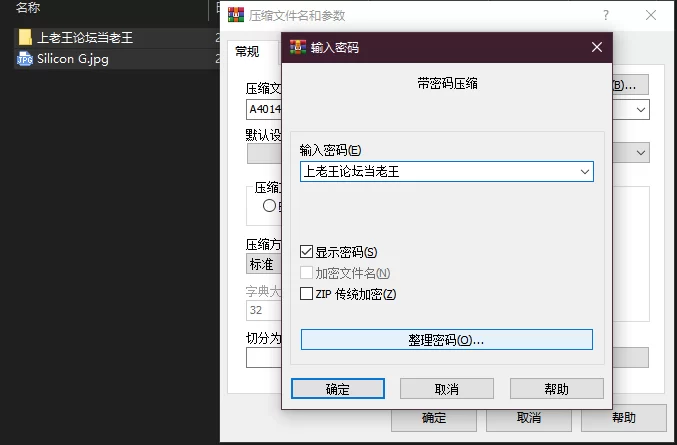This screenshot has width=677, height=445.
Task: Click the ? help button in title bar
Action: pos(606,15)
